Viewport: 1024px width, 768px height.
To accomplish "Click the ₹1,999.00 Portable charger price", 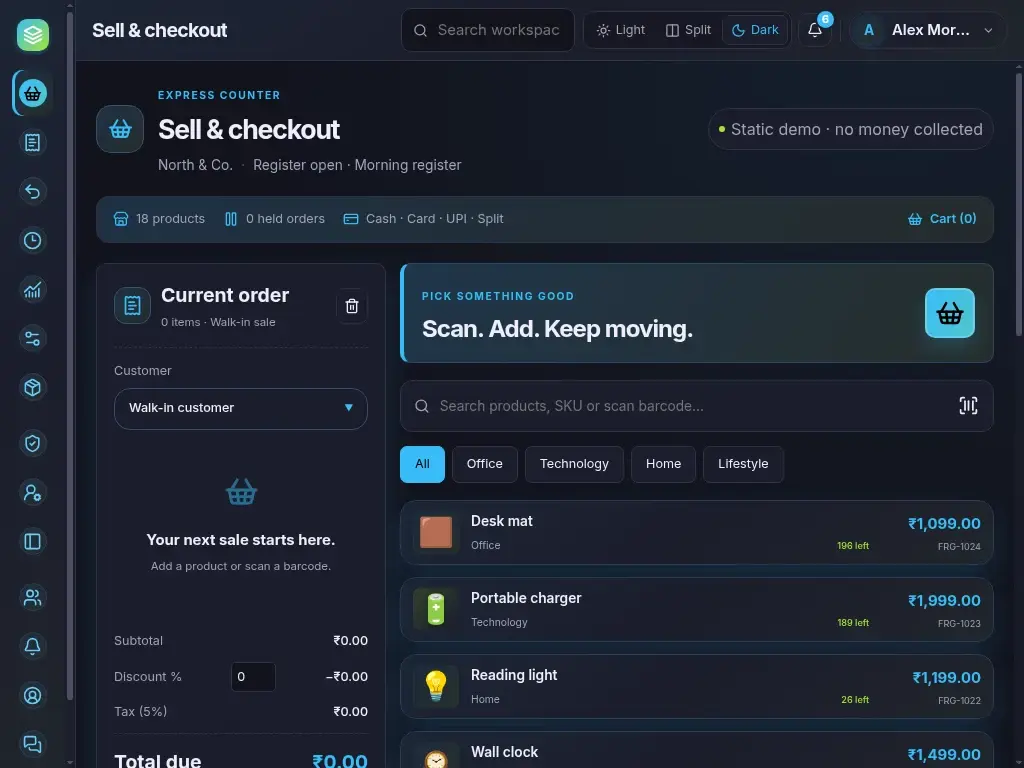I will pos(944,600).
